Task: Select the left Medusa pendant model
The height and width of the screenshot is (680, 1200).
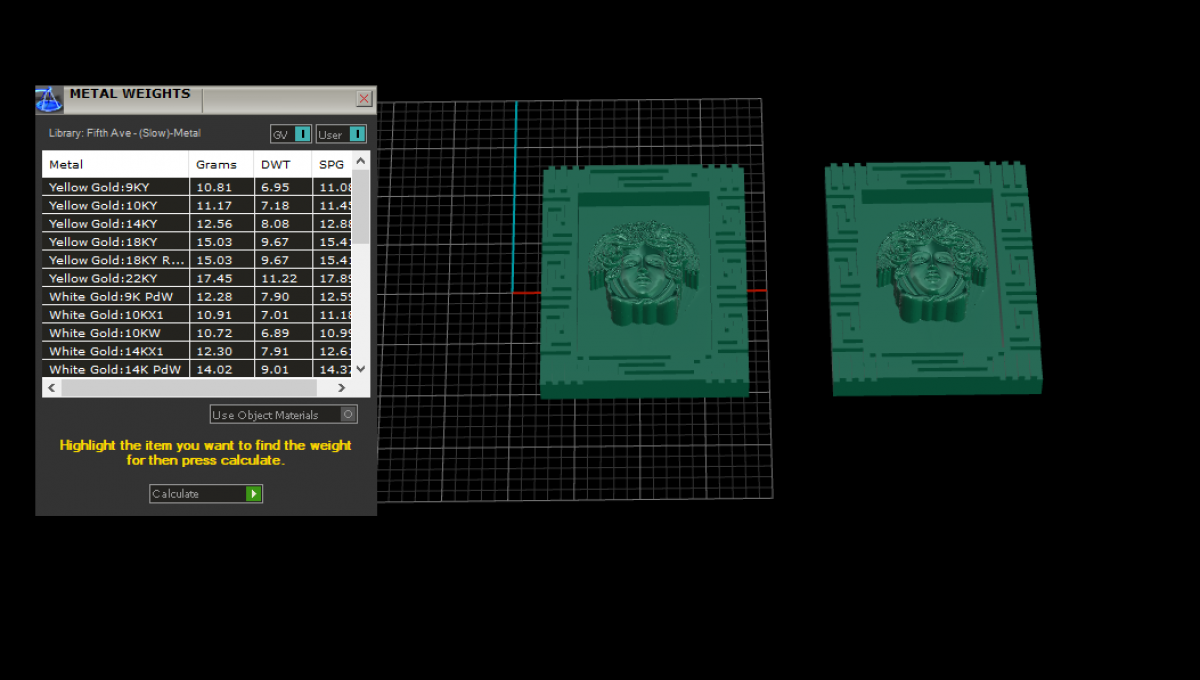Action: tap(644, 281)
